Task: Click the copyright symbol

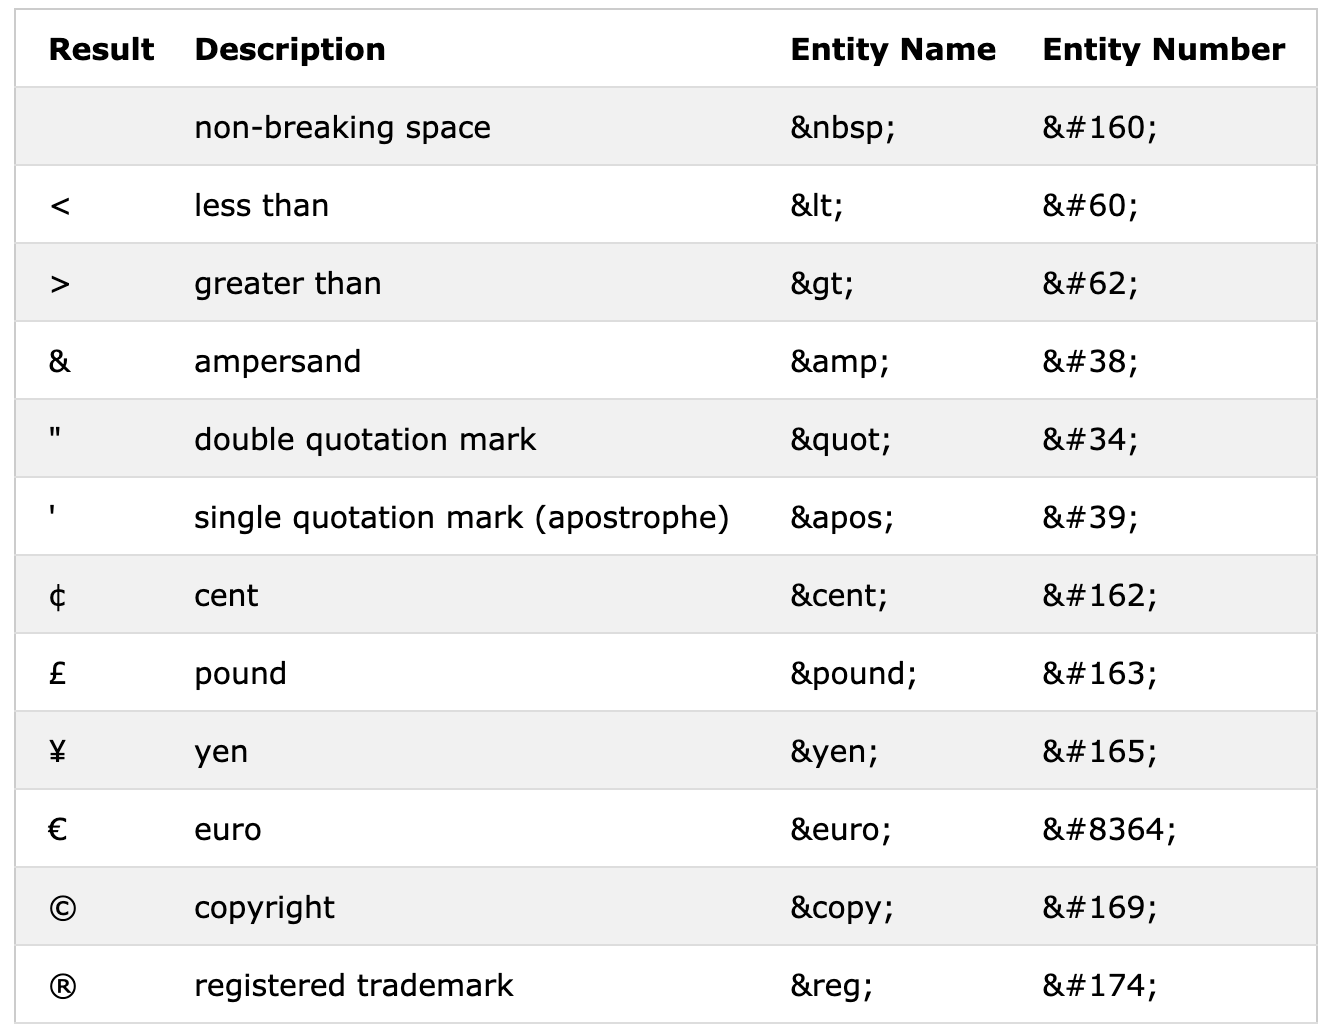Action: [x=62, y=908]
